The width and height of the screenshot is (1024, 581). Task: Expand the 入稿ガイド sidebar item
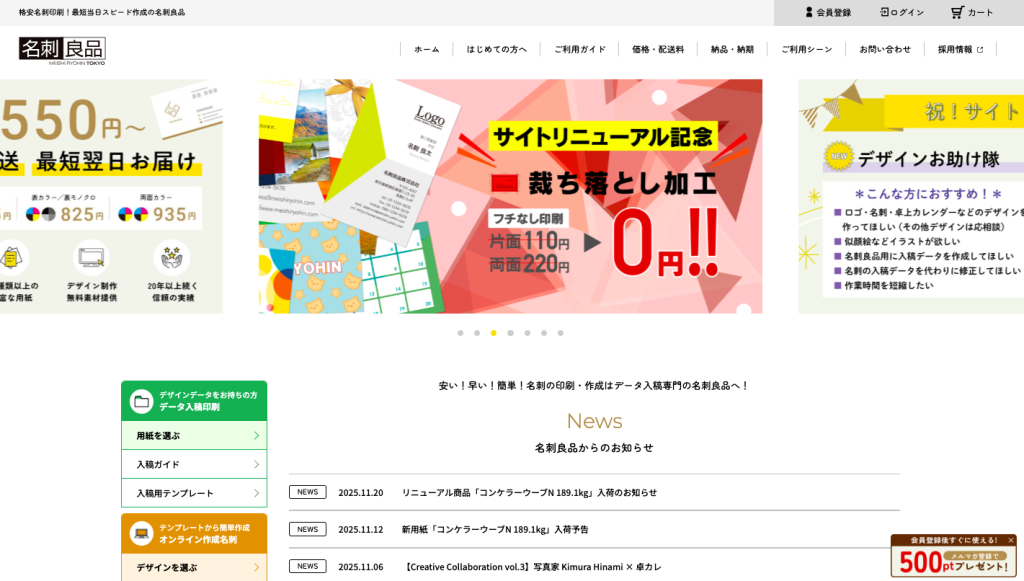coord(194,464)
